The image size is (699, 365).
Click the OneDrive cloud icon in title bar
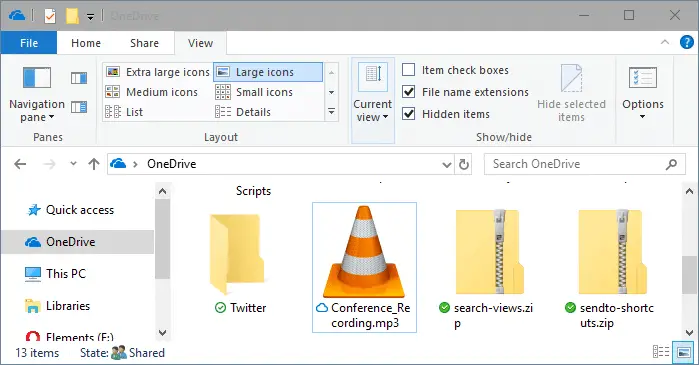tap(17, 16)
